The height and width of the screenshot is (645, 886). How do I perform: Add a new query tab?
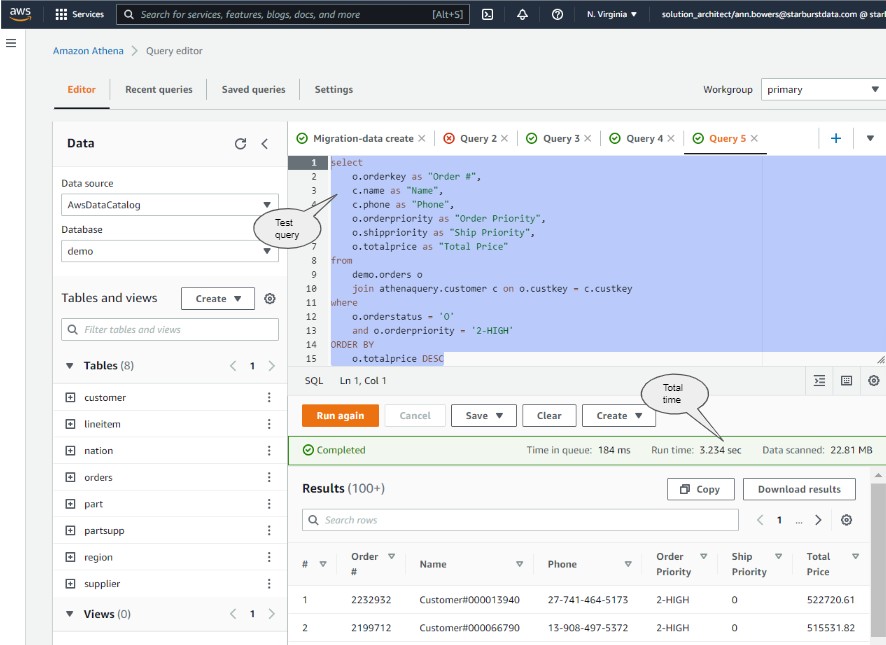836,138
